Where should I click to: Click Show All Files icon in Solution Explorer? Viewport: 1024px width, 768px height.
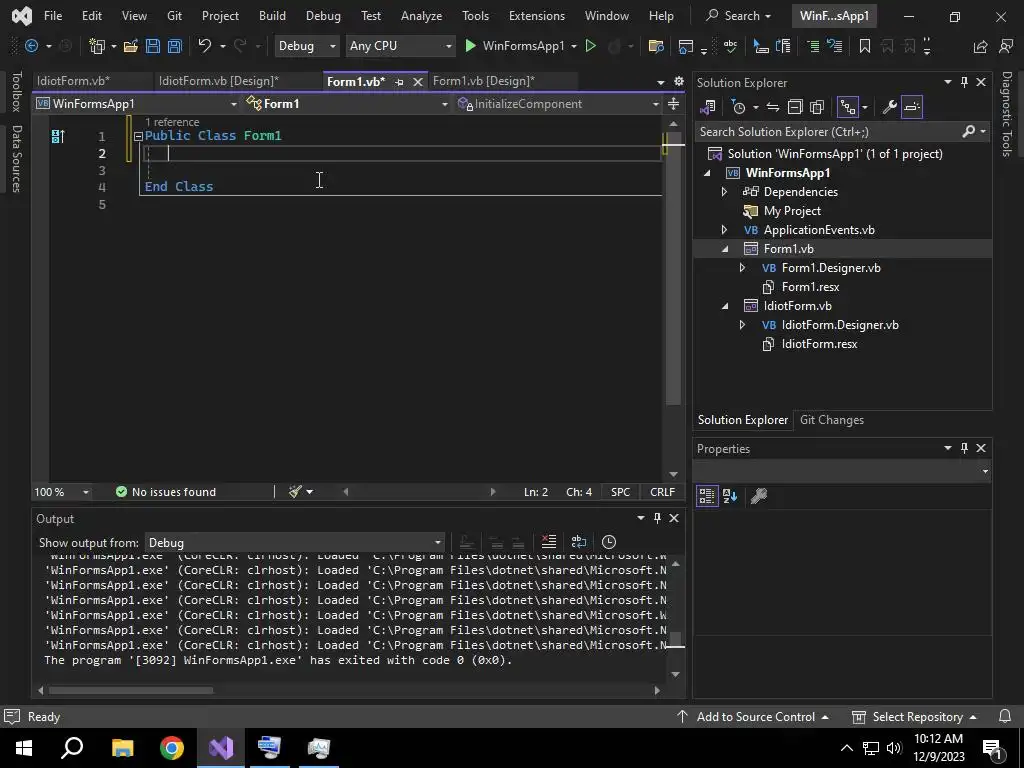coord(817,107)
